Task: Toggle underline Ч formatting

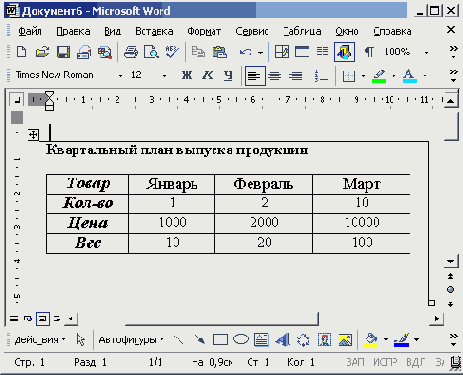Action: click(x=228, y=76)
